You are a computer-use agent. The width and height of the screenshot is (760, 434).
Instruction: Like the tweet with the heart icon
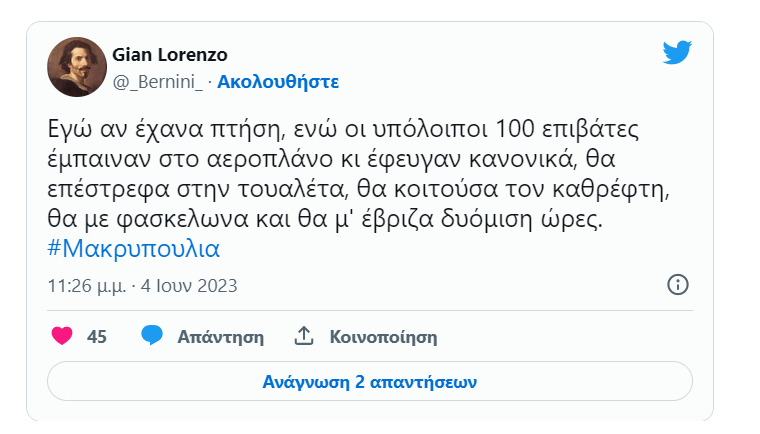62,336
